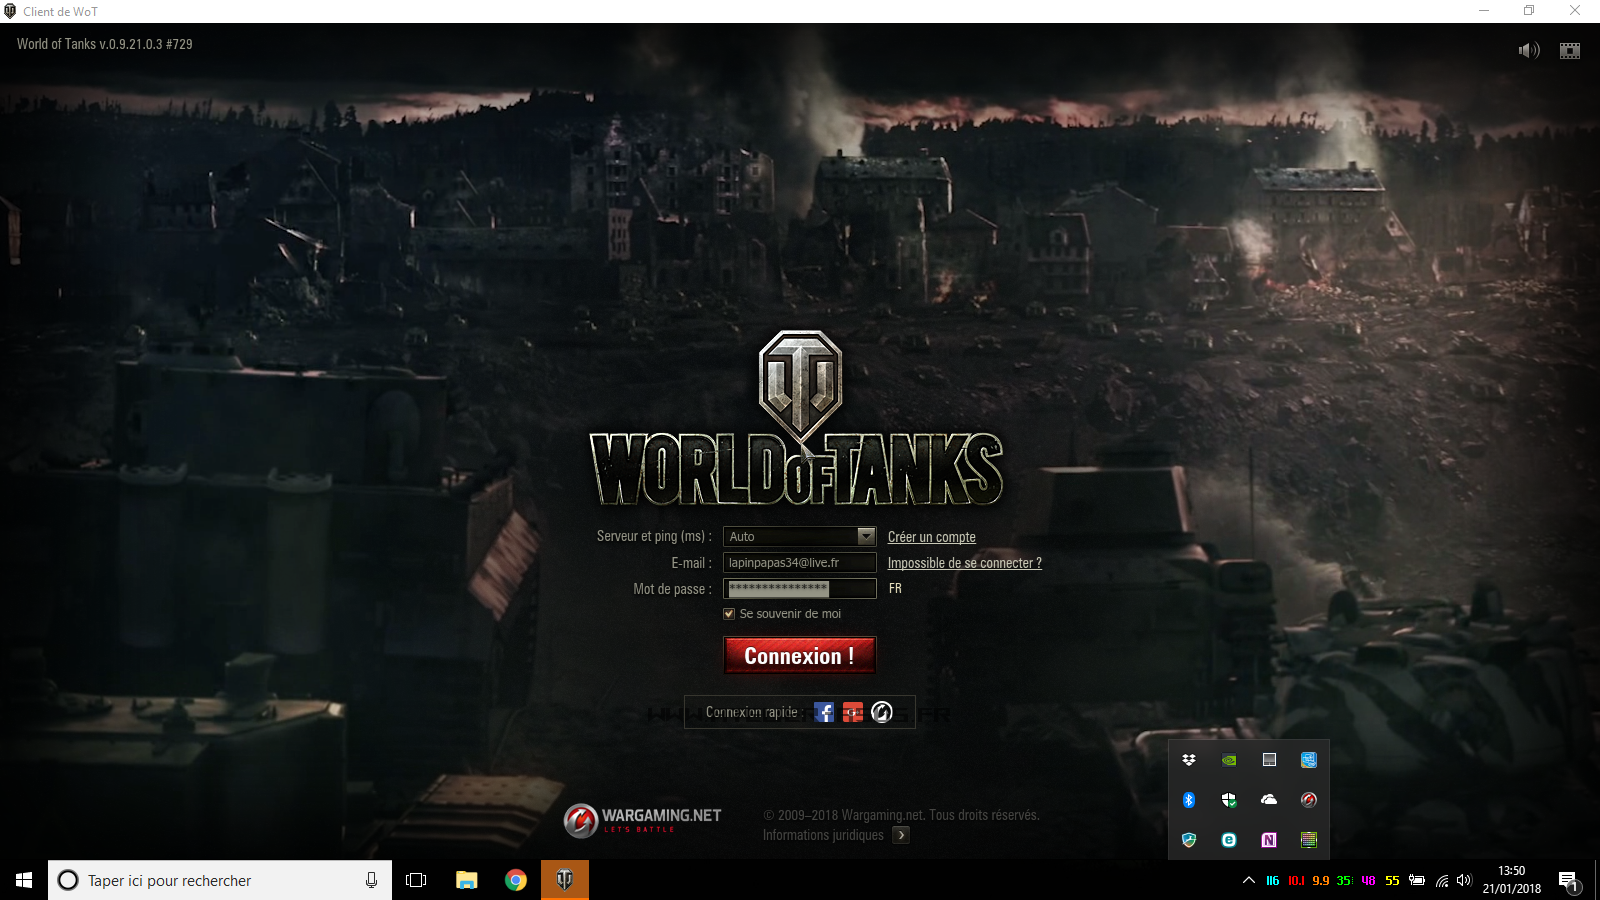Open Google Chrome from the taskbar
Screen dimensions: 1600x900
pos(516,880)
